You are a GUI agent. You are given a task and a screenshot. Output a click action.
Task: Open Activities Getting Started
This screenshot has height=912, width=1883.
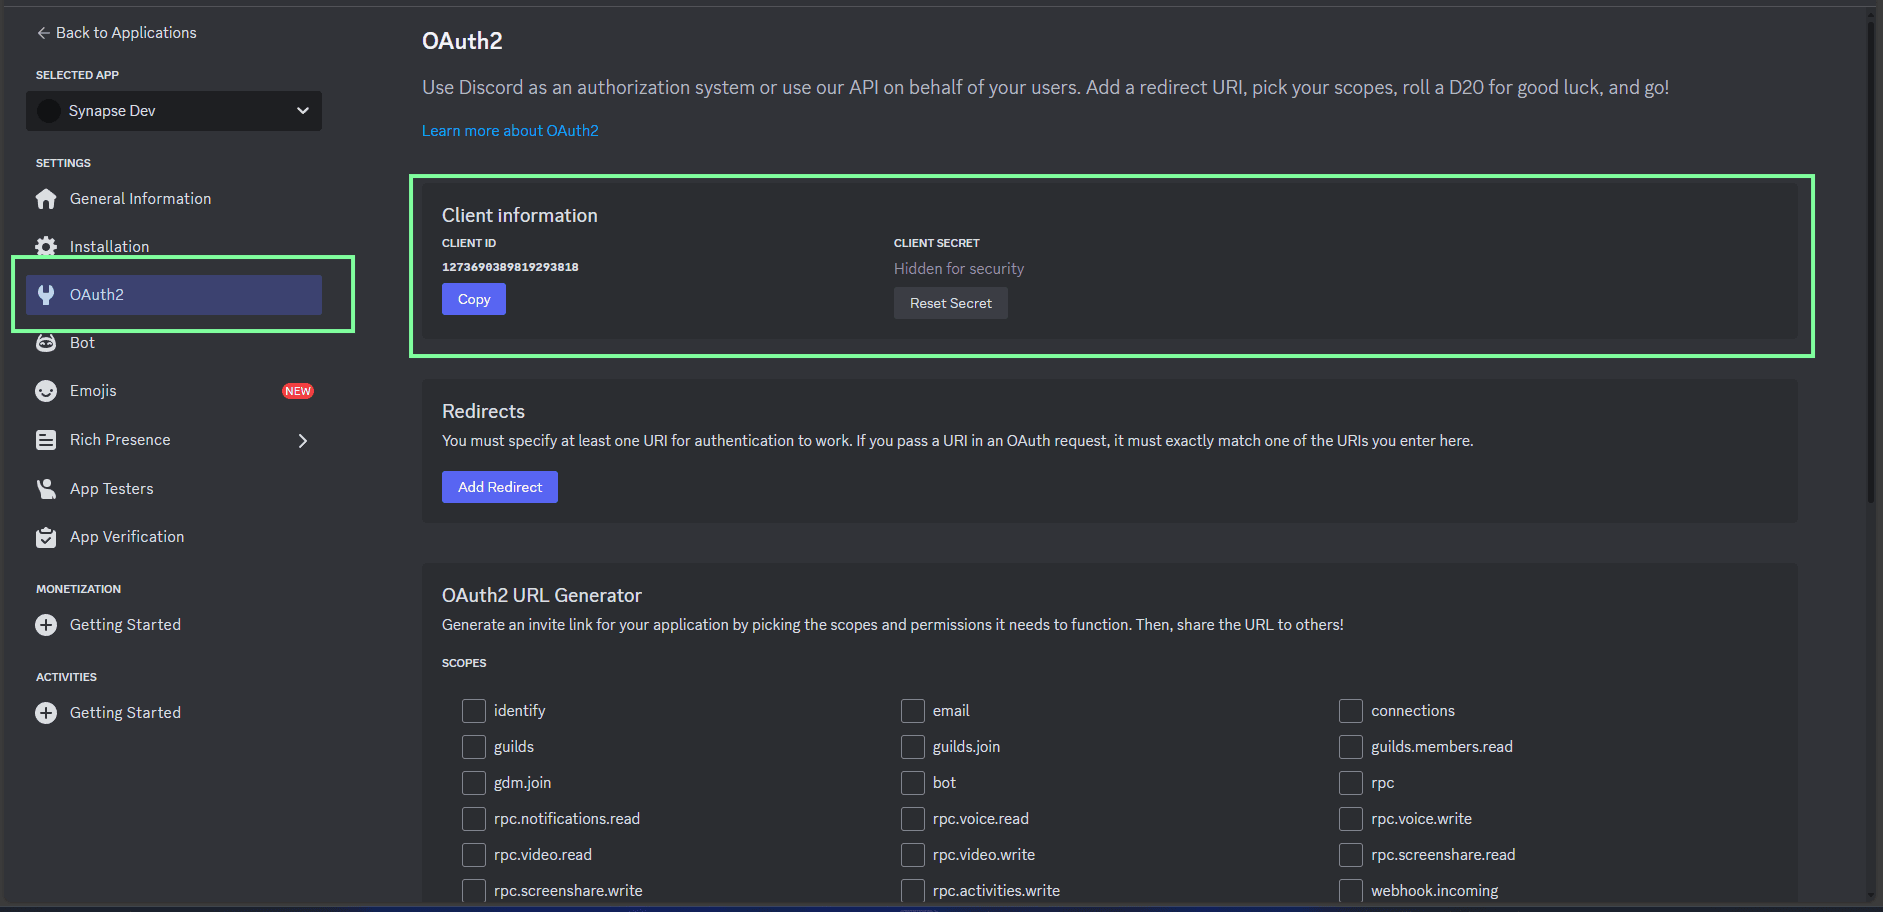(x=174, y=713)
